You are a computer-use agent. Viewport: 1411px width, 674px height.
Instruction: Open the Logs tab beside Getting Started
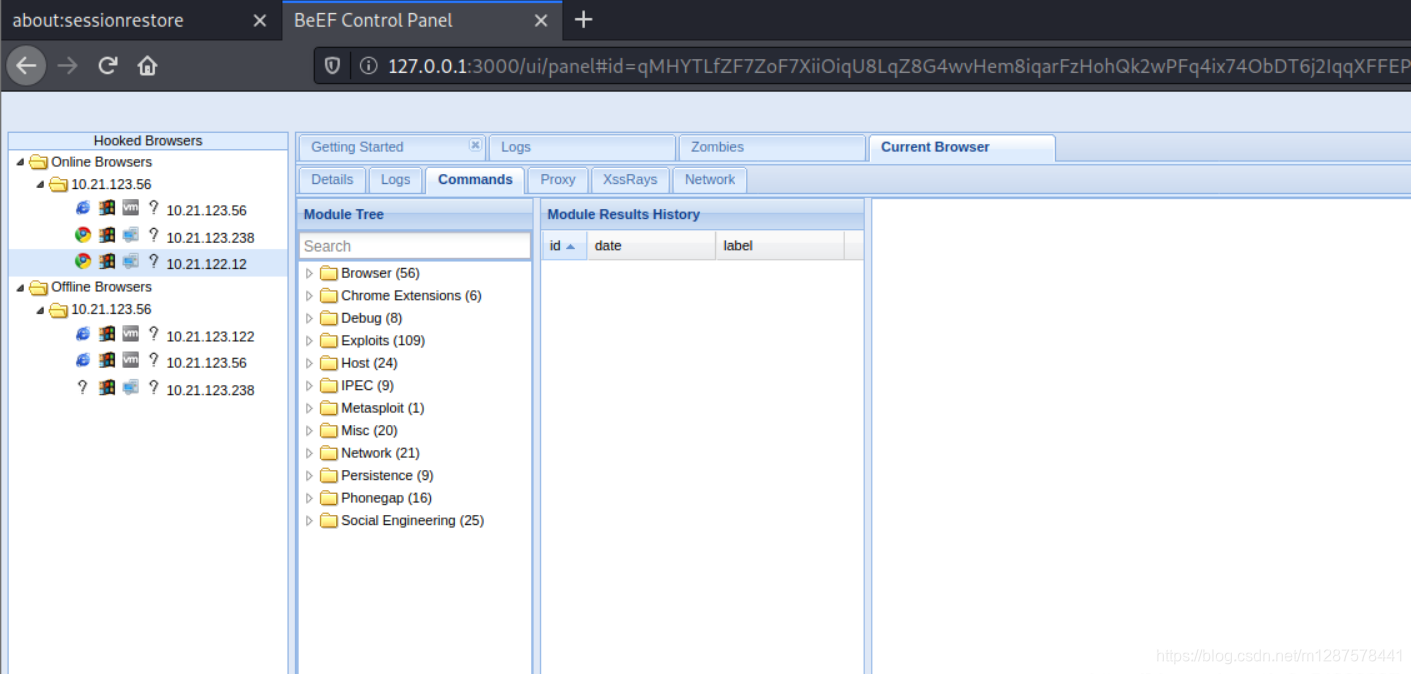[582, 147]
